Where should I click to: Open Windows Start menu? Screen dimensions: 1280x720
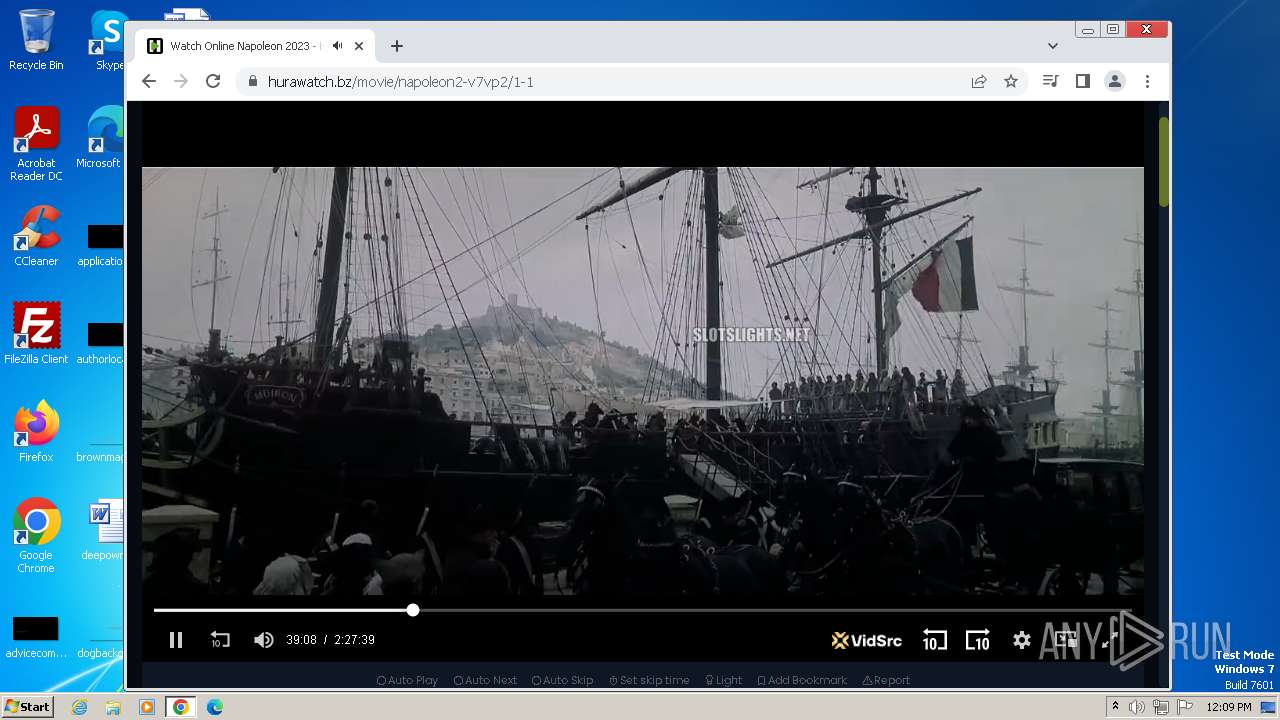click(x=28, y=706)
